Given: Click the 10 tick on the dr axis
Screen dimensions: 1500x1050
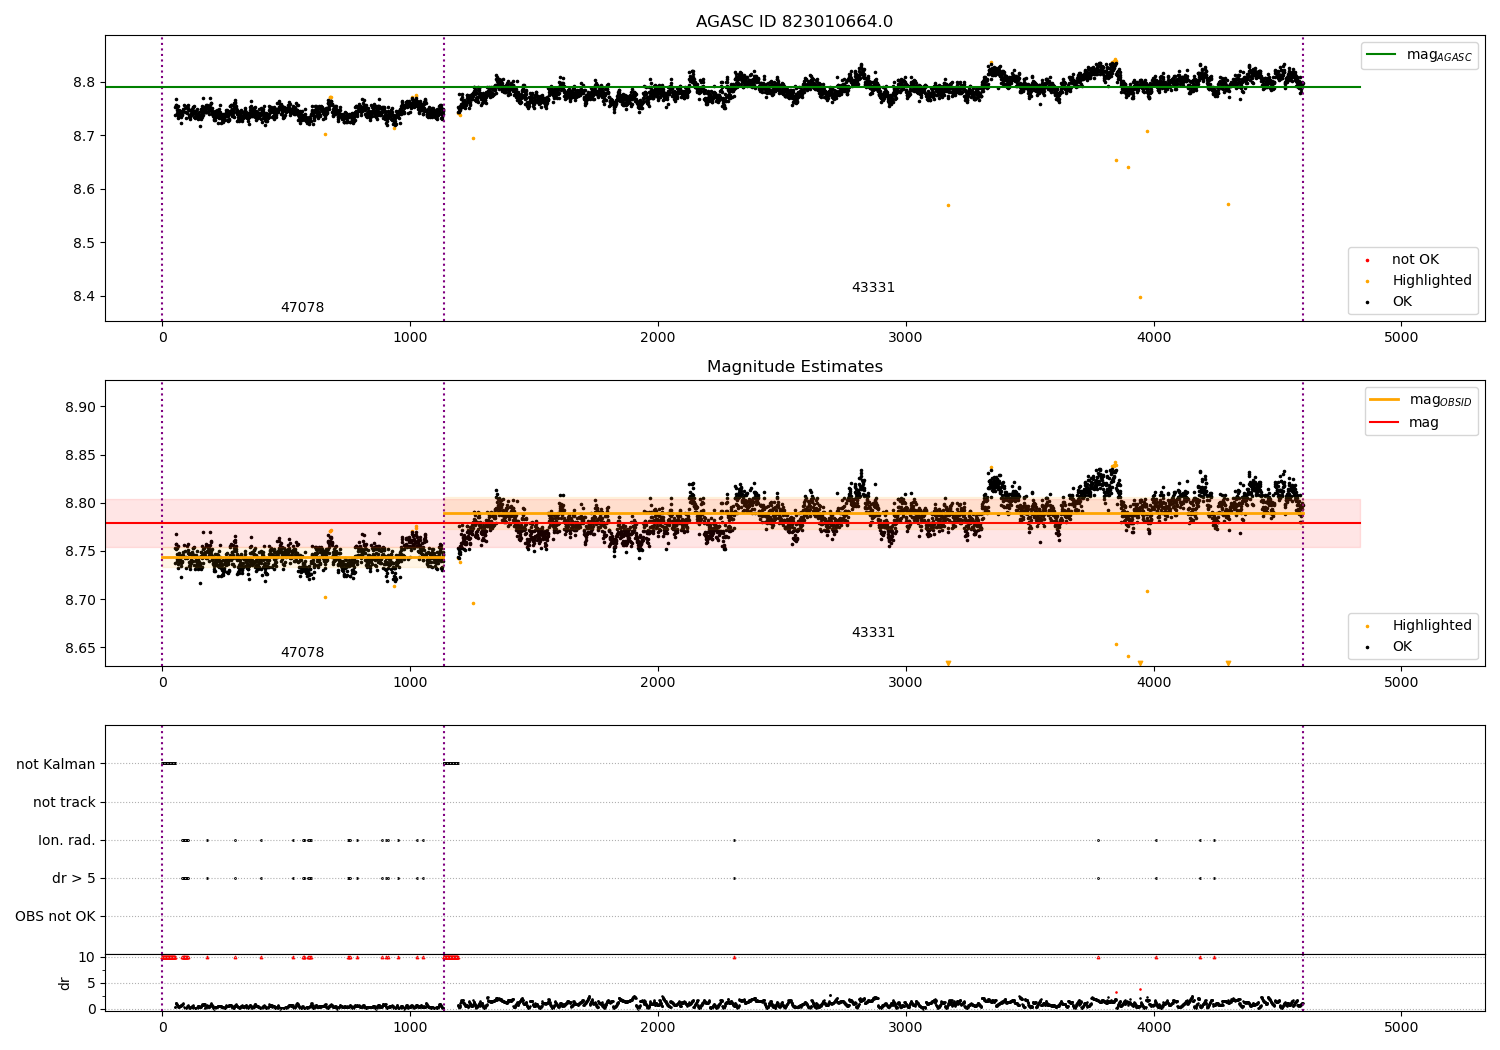Looking at the screenshot, I should tap(87, 958).
